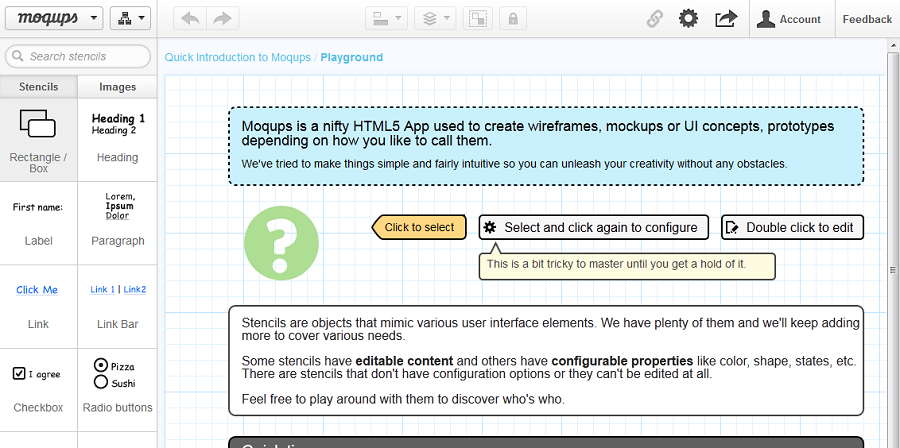Viewport: 900px width, 448px height.
Task: Select the Radio buttons stencil
Action: [117, 390]
